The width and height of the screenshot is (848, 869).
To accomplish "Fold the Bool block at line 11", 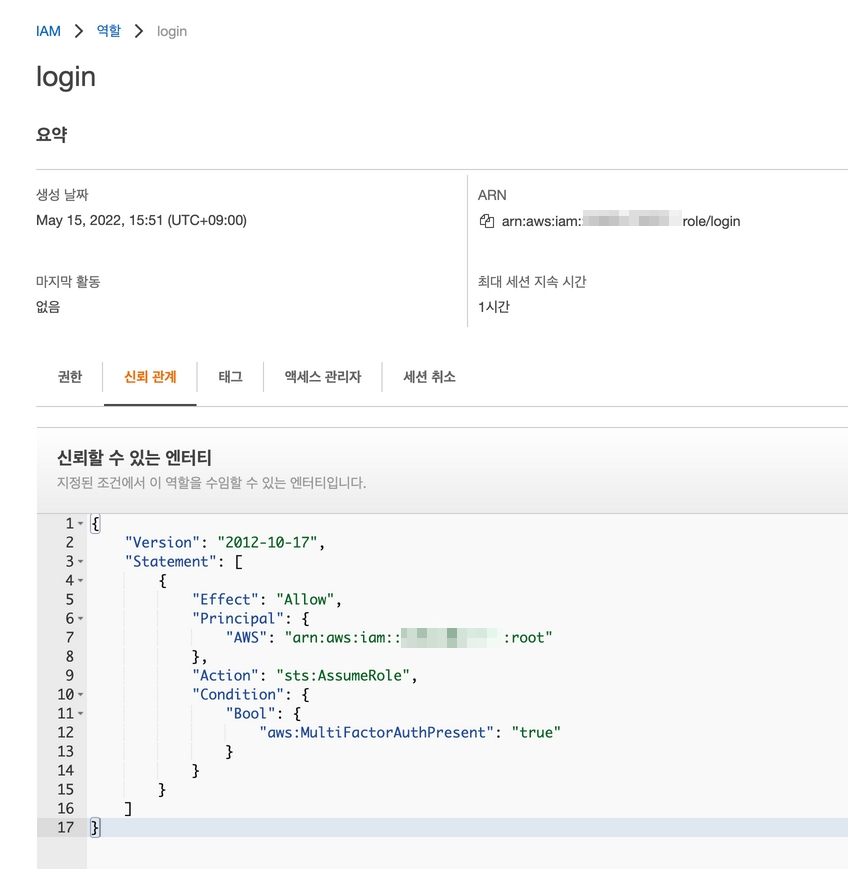I will click(x=80, y=714).
